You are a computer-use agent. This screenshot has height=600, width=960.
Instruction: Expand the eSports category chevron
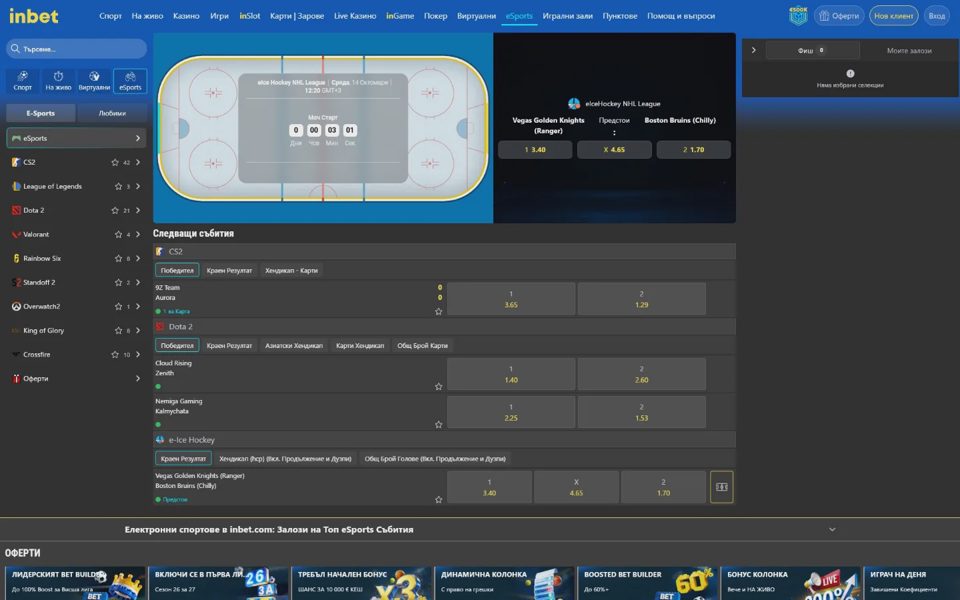click(138, 138)
